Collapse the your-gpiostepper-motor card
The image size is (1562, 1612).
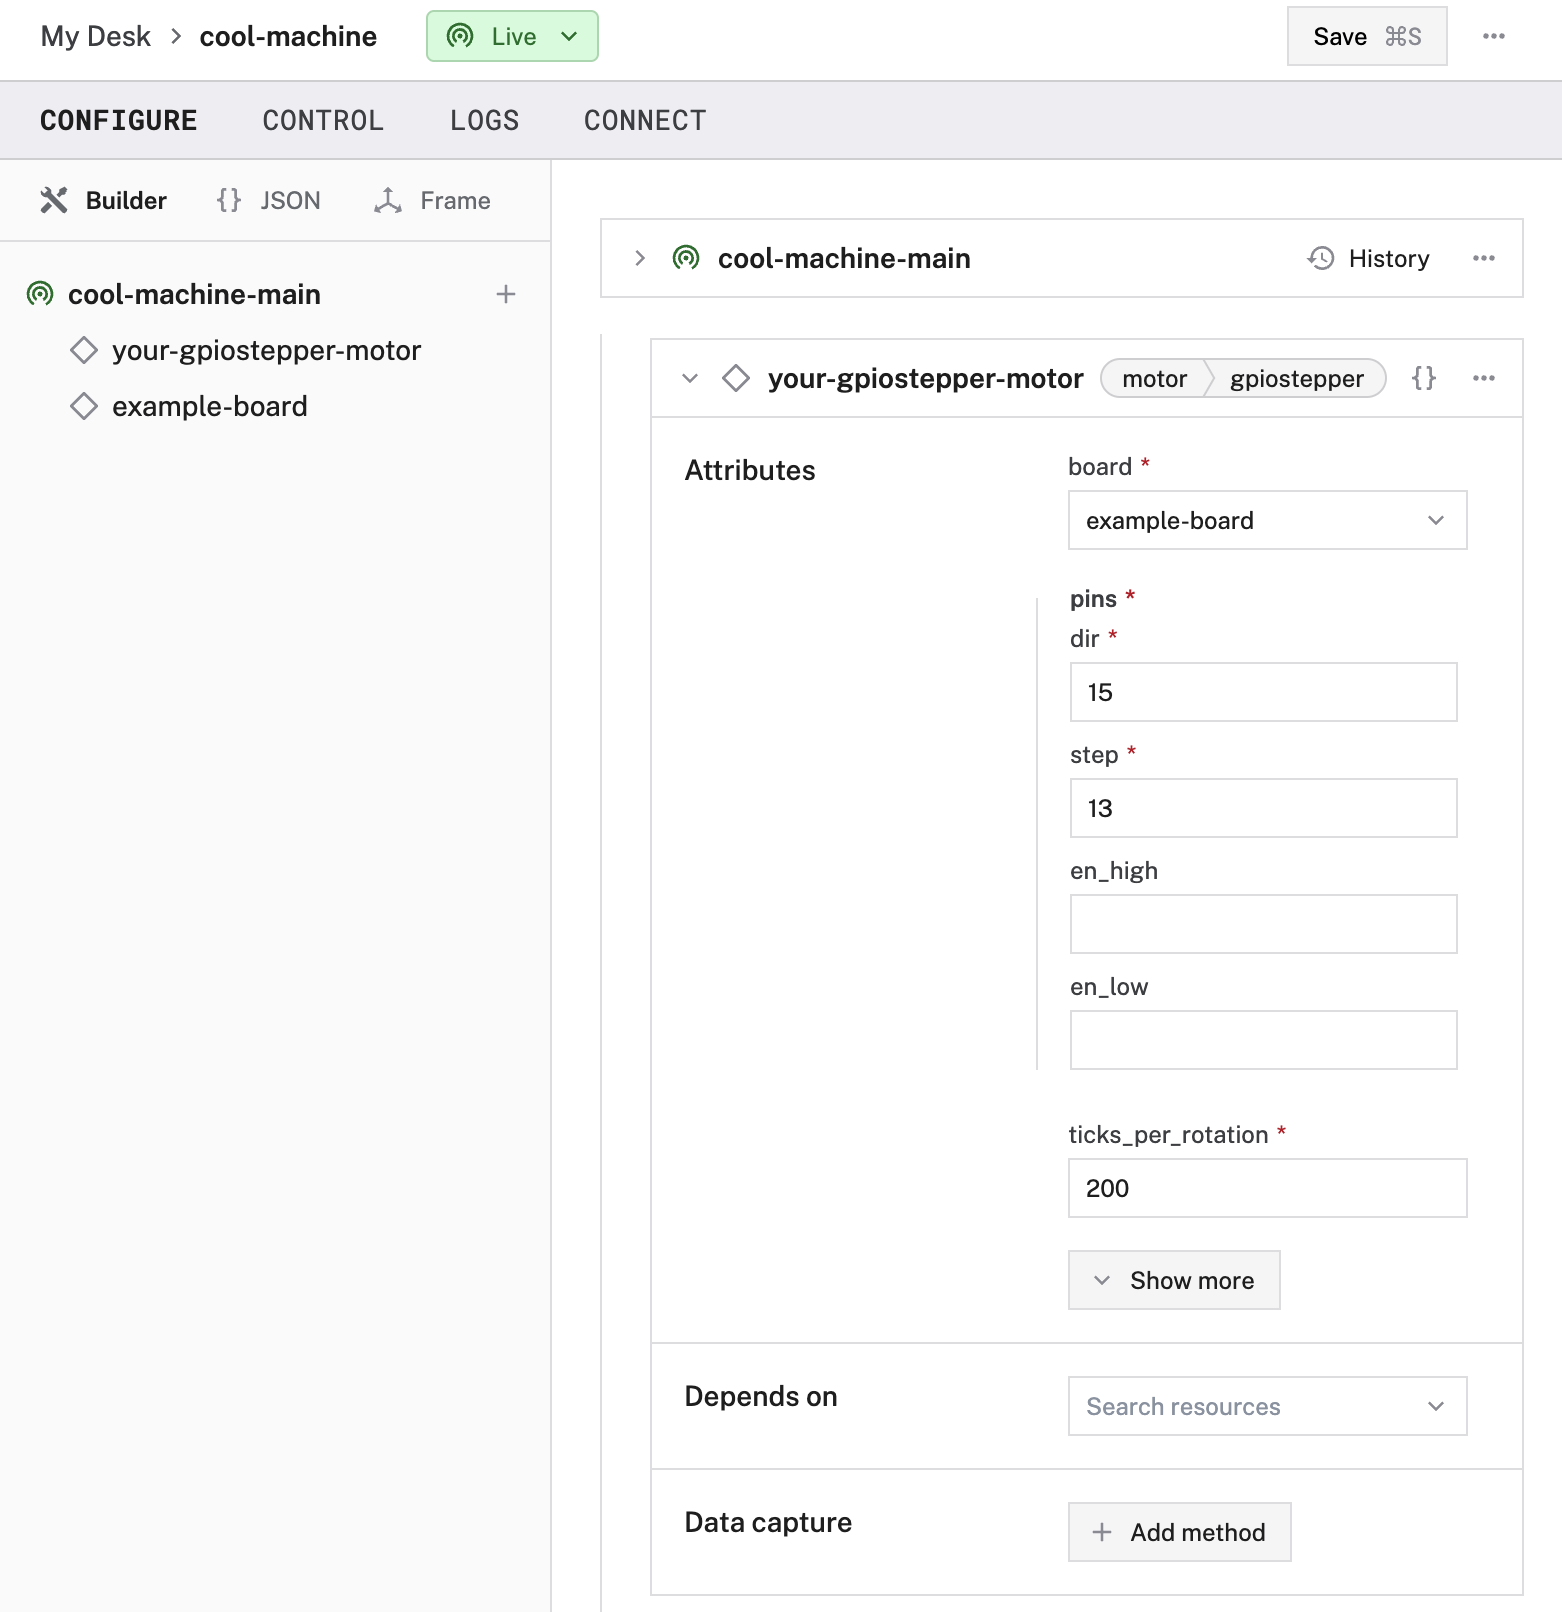[690, 378]
